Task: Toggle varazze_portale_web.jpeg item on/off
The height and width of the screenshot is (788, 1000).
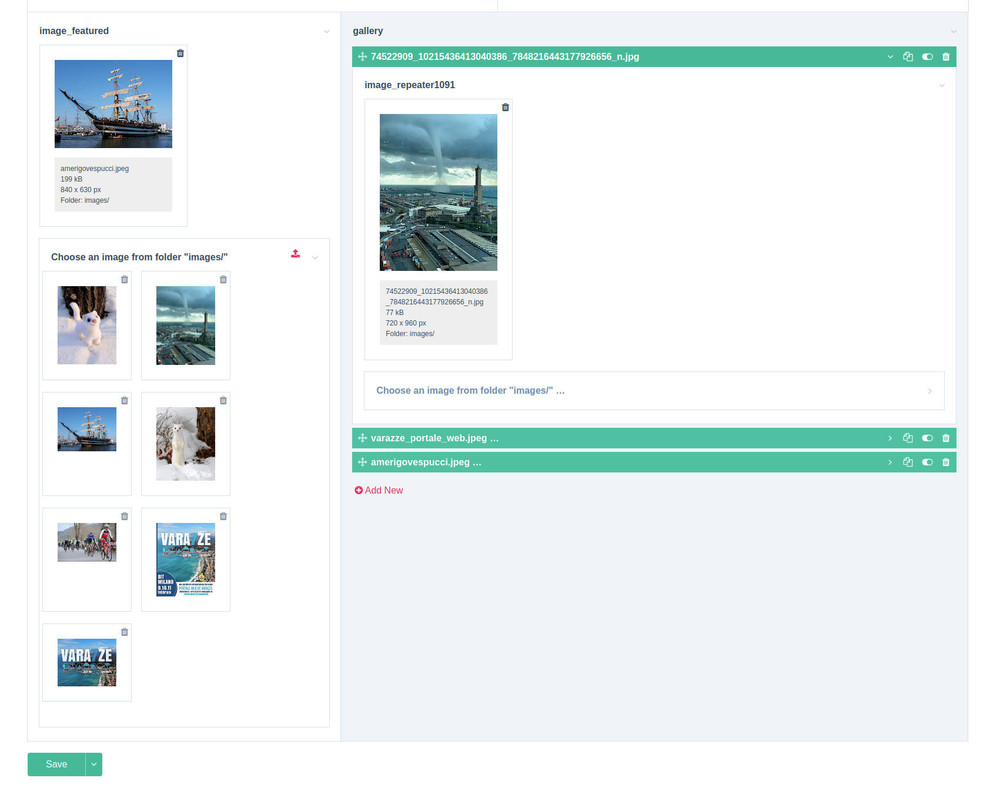Action: pyautogui.click(x=927, y=438)
